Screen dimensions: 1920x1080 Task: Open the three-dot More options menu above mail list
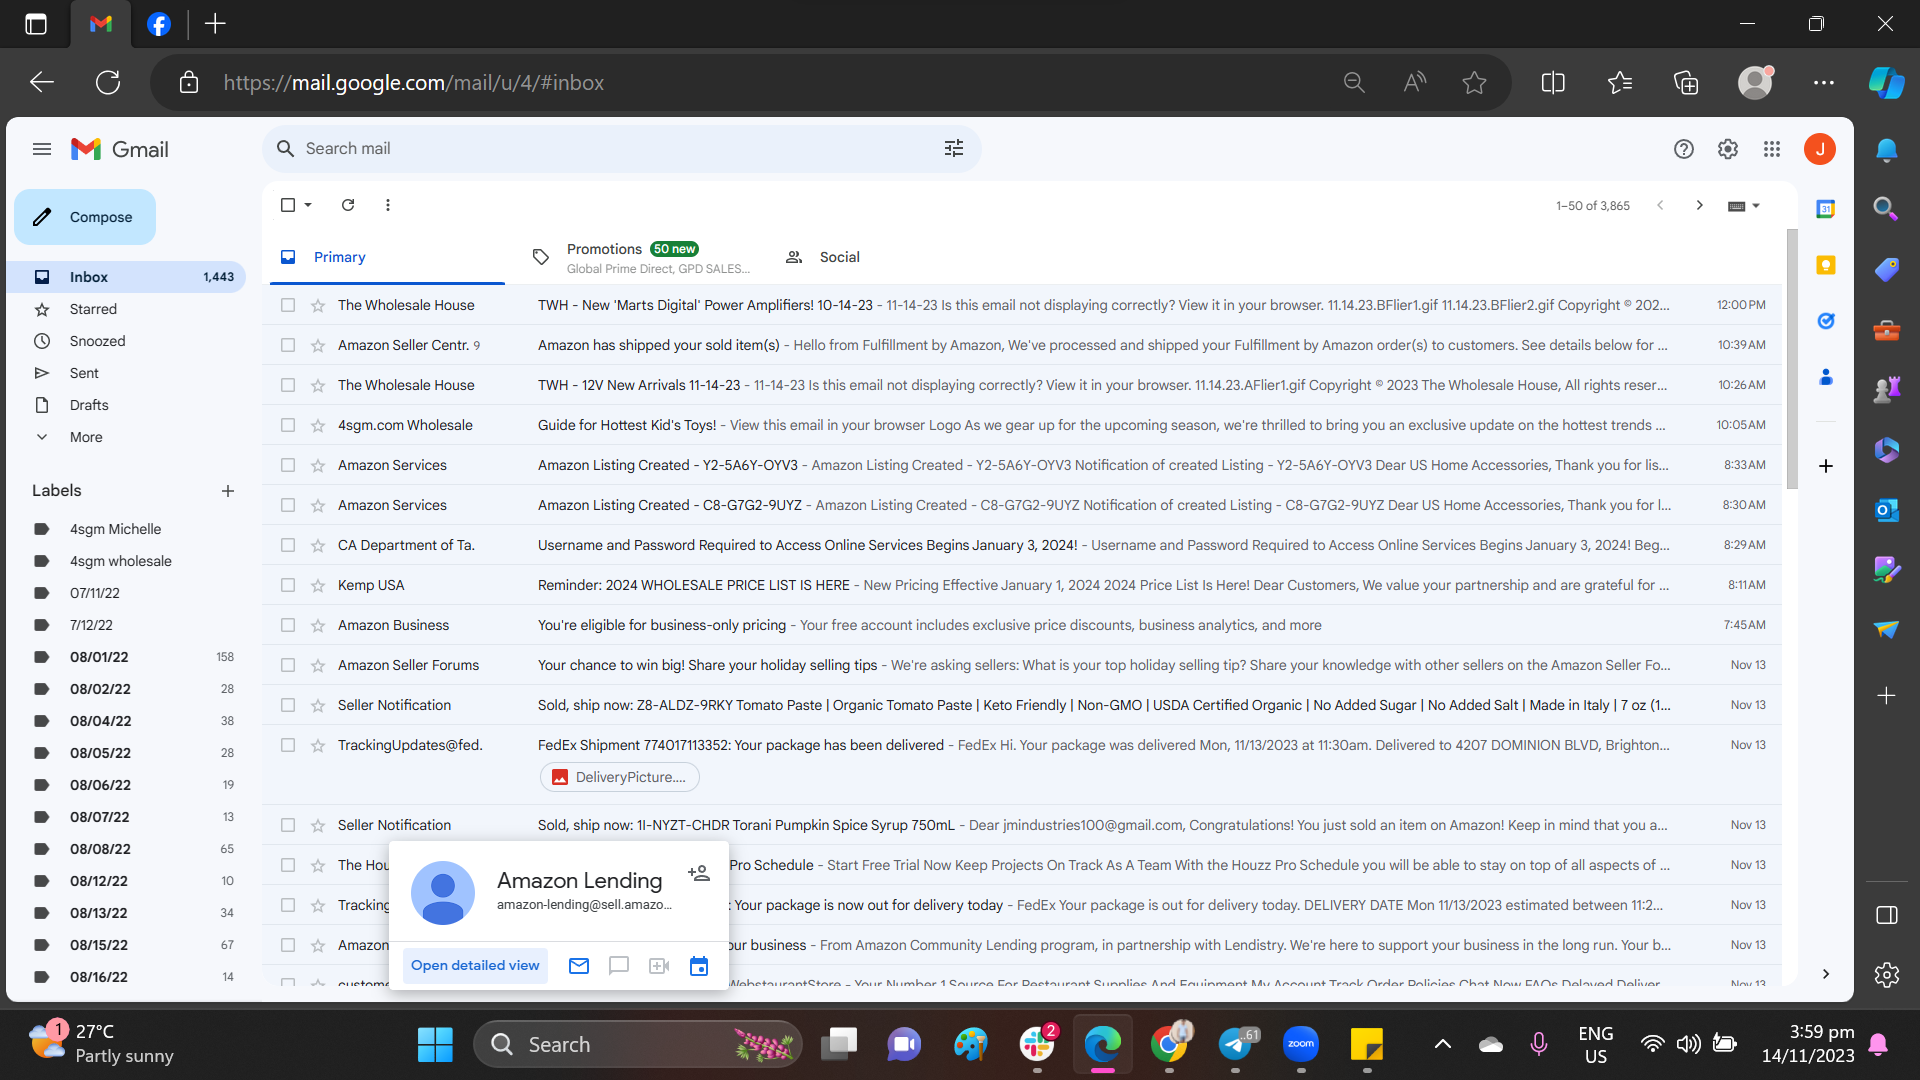(x=388, y=205)
